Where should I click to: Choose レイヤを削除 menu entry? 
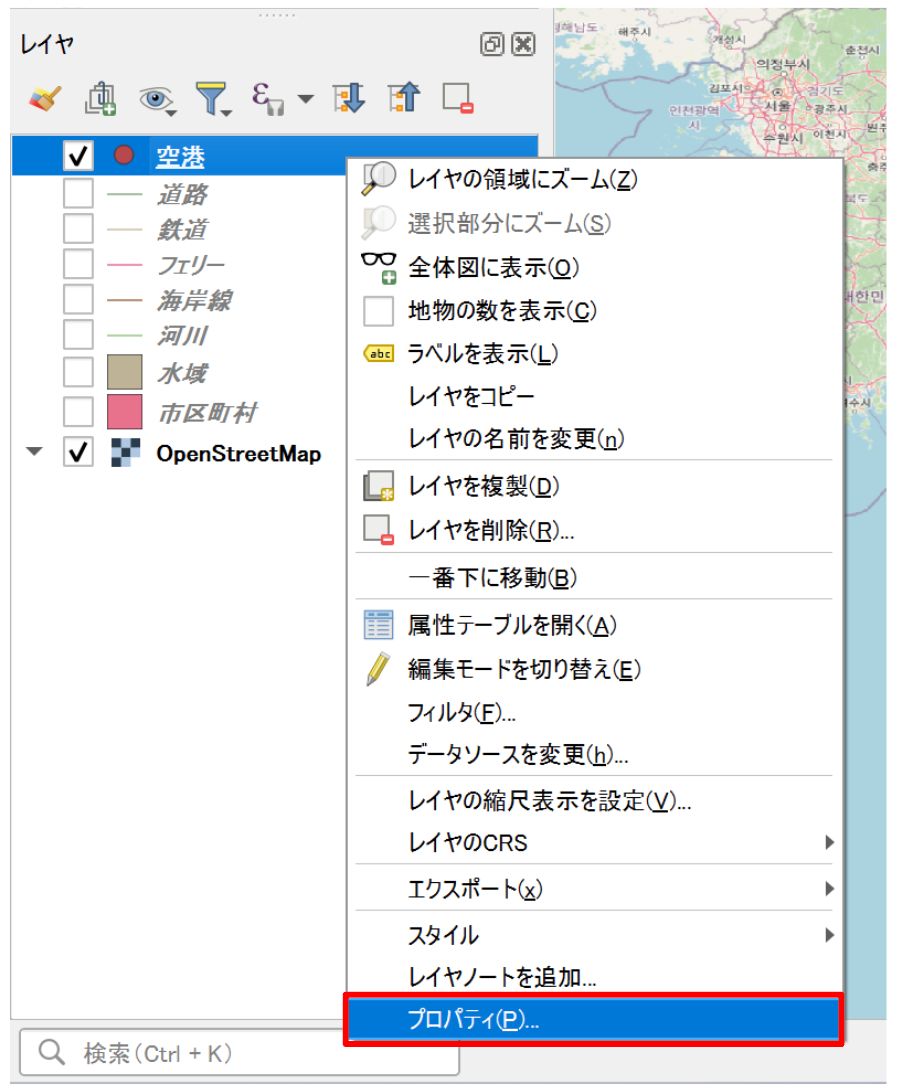pos(595,530)
